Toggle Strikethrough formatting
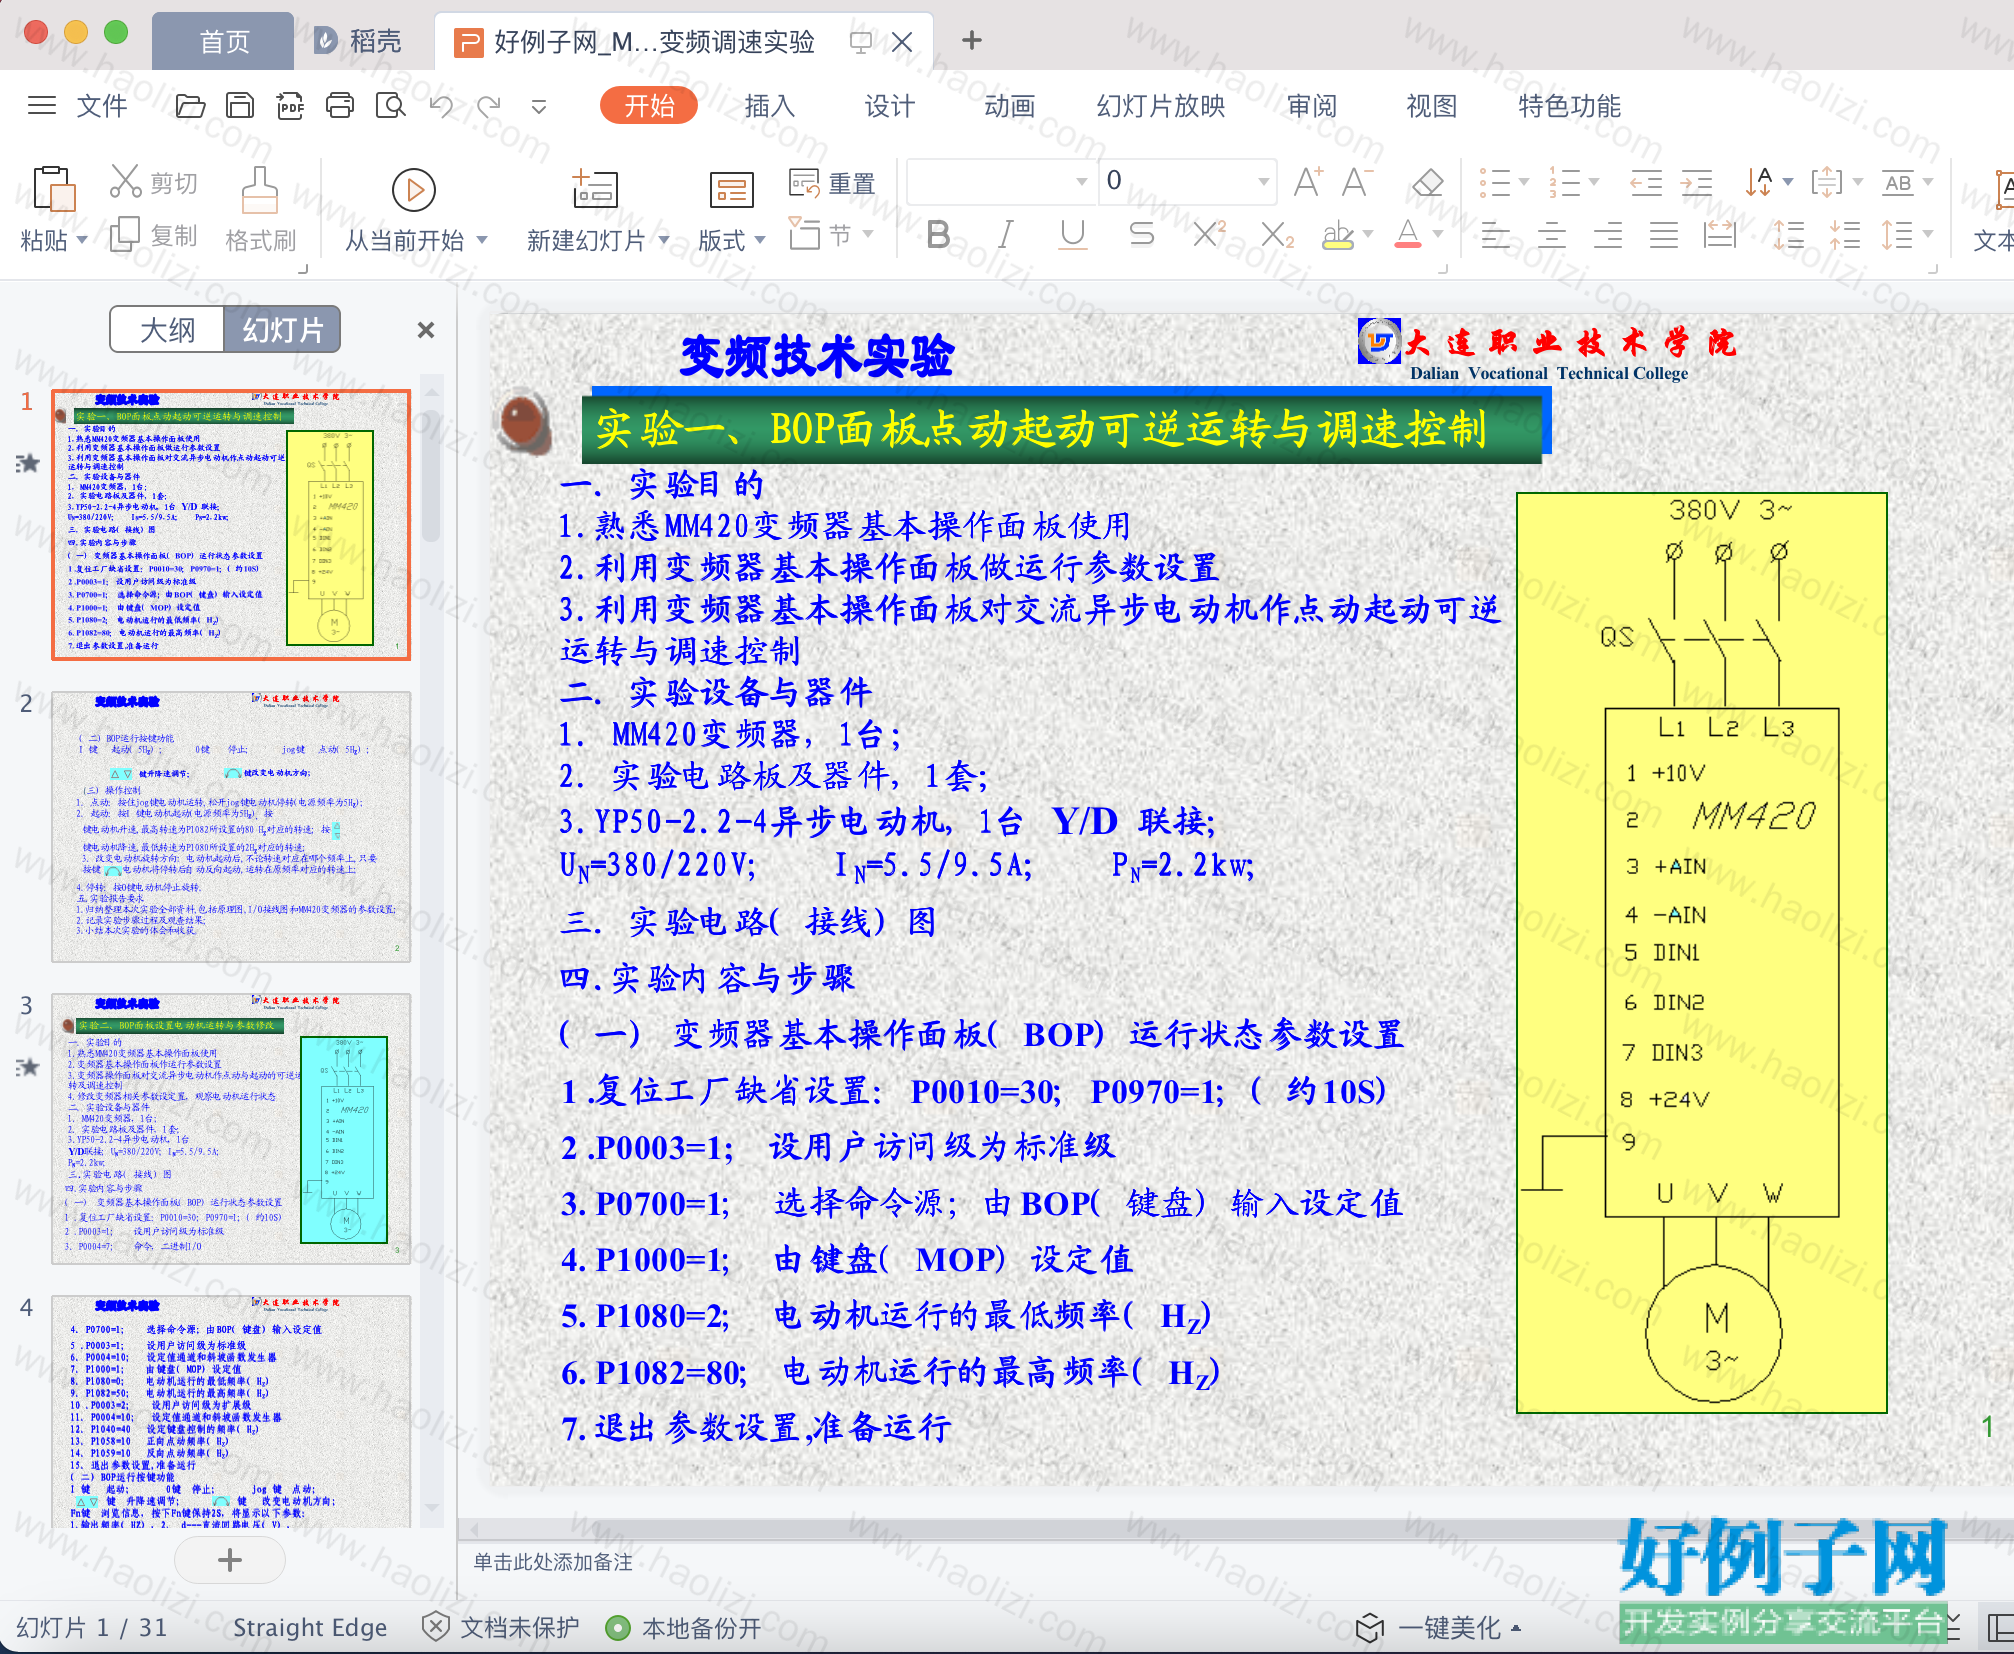This screenshot has height=1654, width=2014. pos(1141,235)
